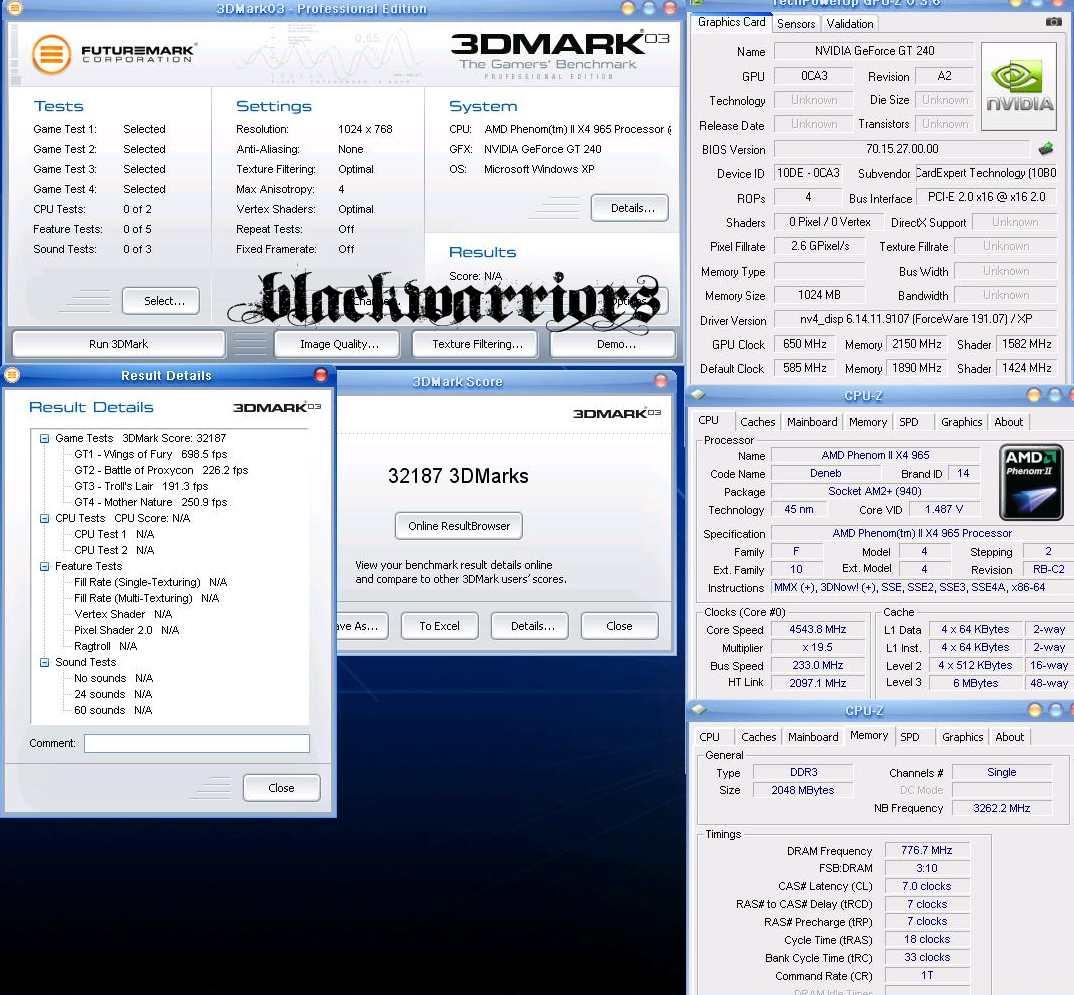Click the NVIDIA logo in GPU-Z

click(1019, 86)
